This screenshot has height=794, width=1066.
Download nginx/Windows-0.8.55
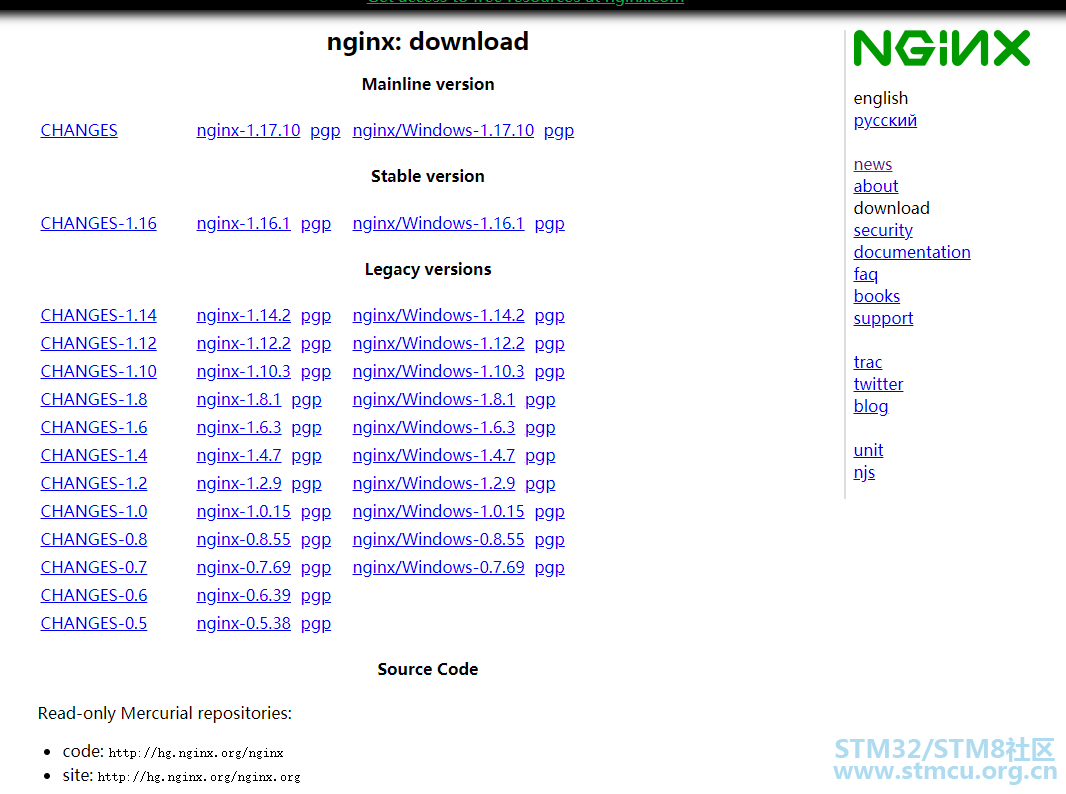(x=439, y=539)
